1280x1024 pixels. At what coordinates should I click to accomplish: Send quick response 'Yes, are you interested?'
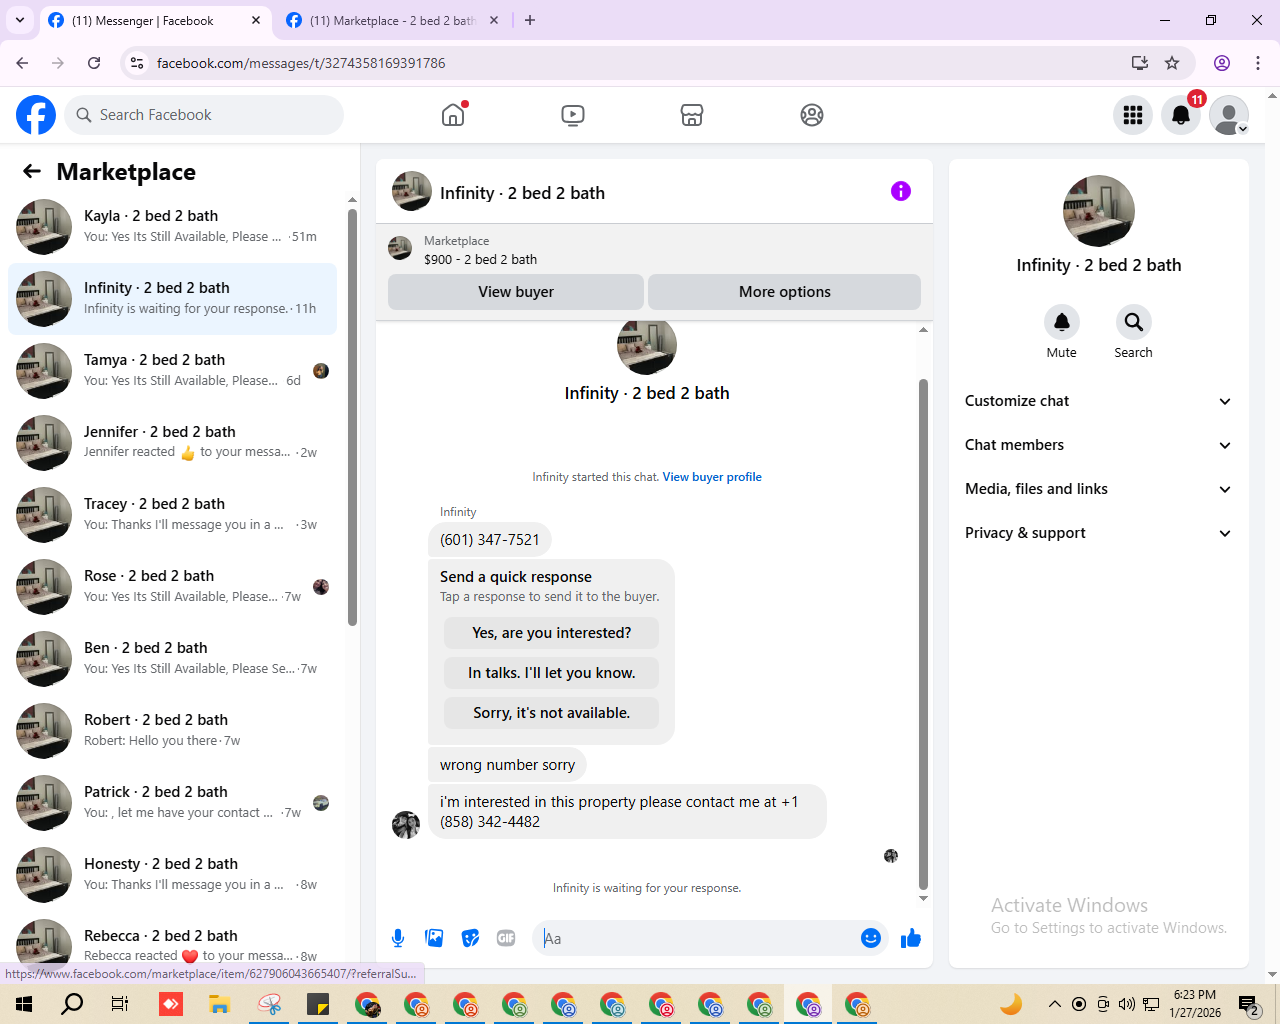[552, 633]
